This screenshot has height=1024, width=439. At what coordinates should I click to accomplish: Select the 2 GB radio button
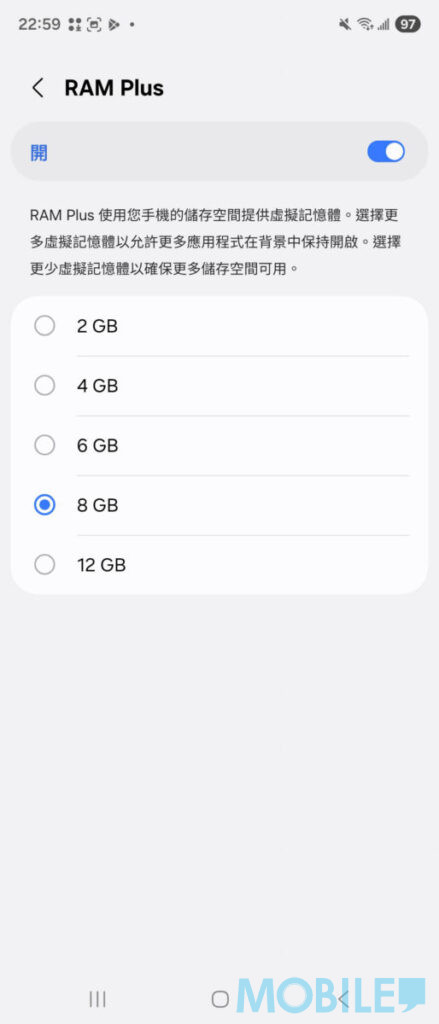click(44, 326)
